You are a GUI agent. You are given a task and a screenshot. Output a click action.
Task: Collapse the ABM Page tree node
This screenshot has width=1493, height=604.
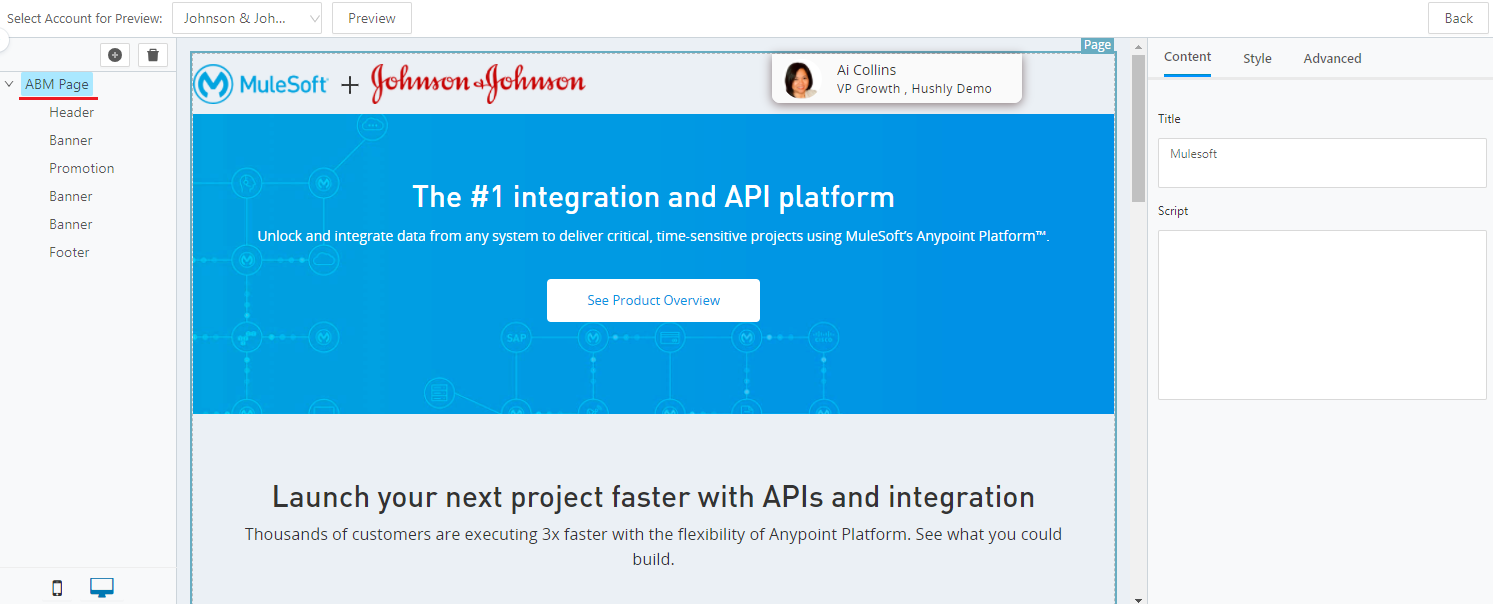pyautogui.click(x=9, y=84)
